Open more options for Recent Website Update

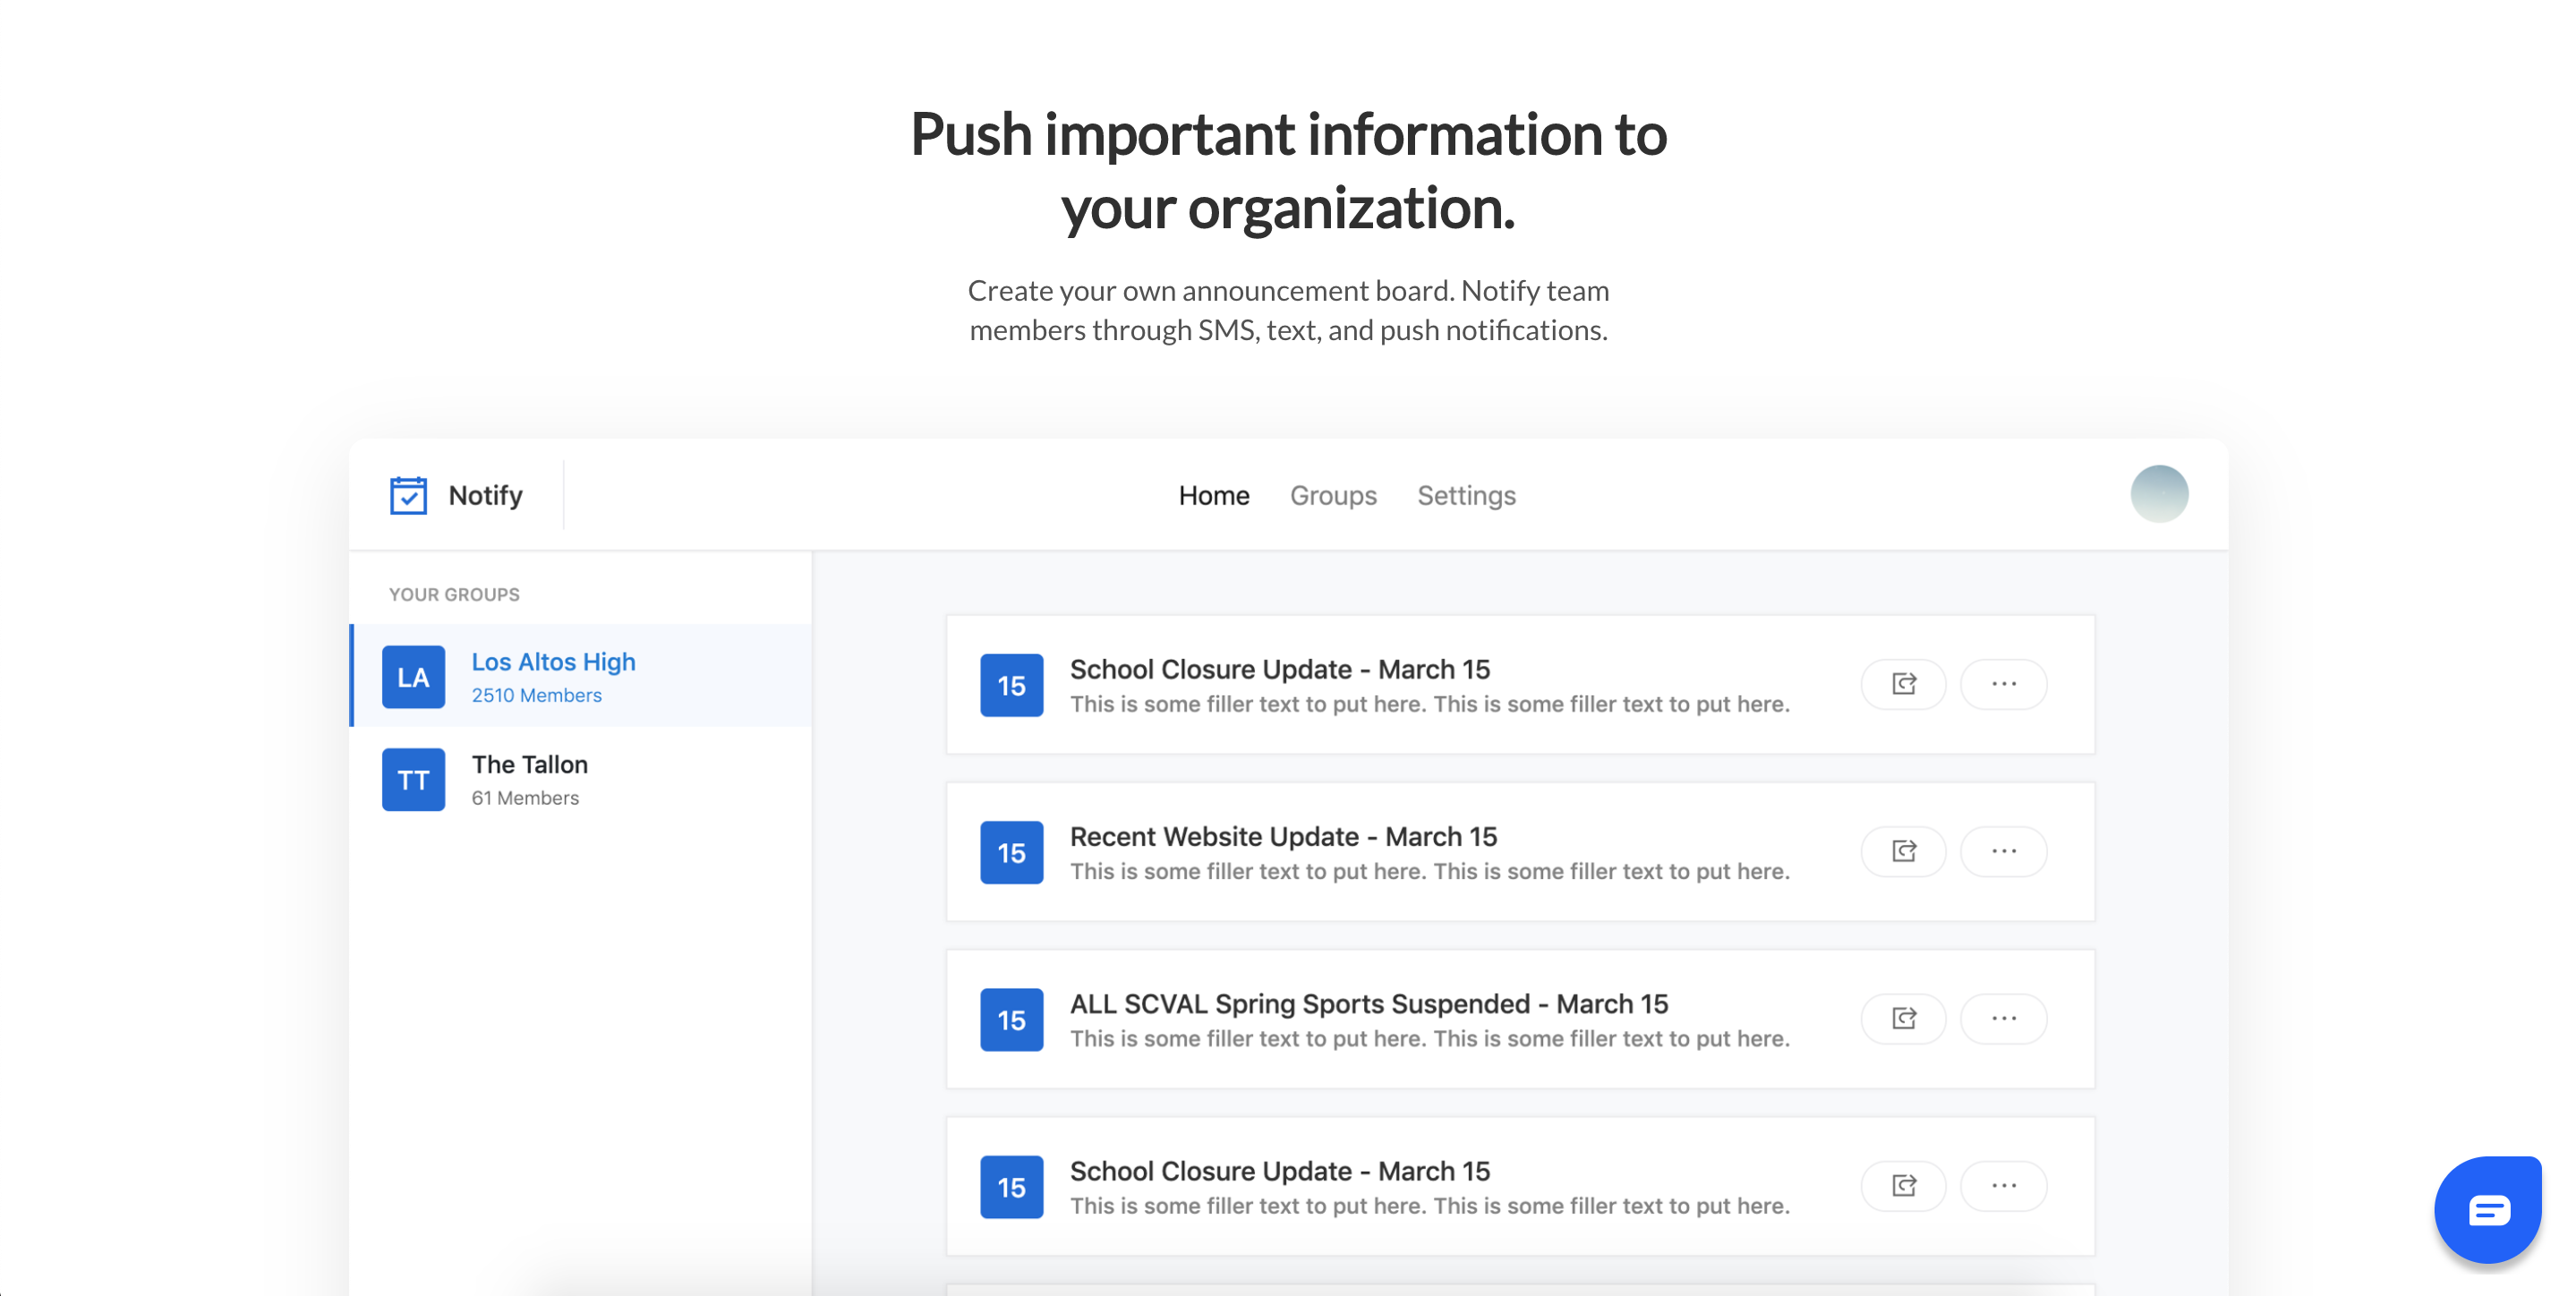[x=2003, y=851]
